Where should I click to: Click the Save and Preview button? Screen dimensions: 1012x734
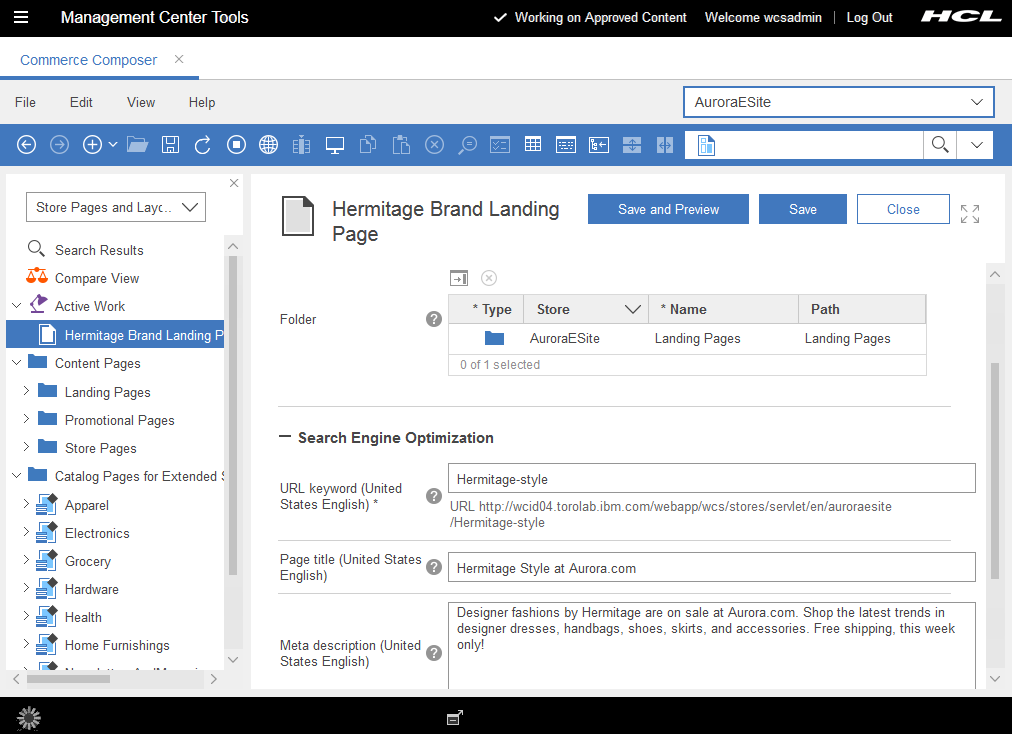(668, 209)
